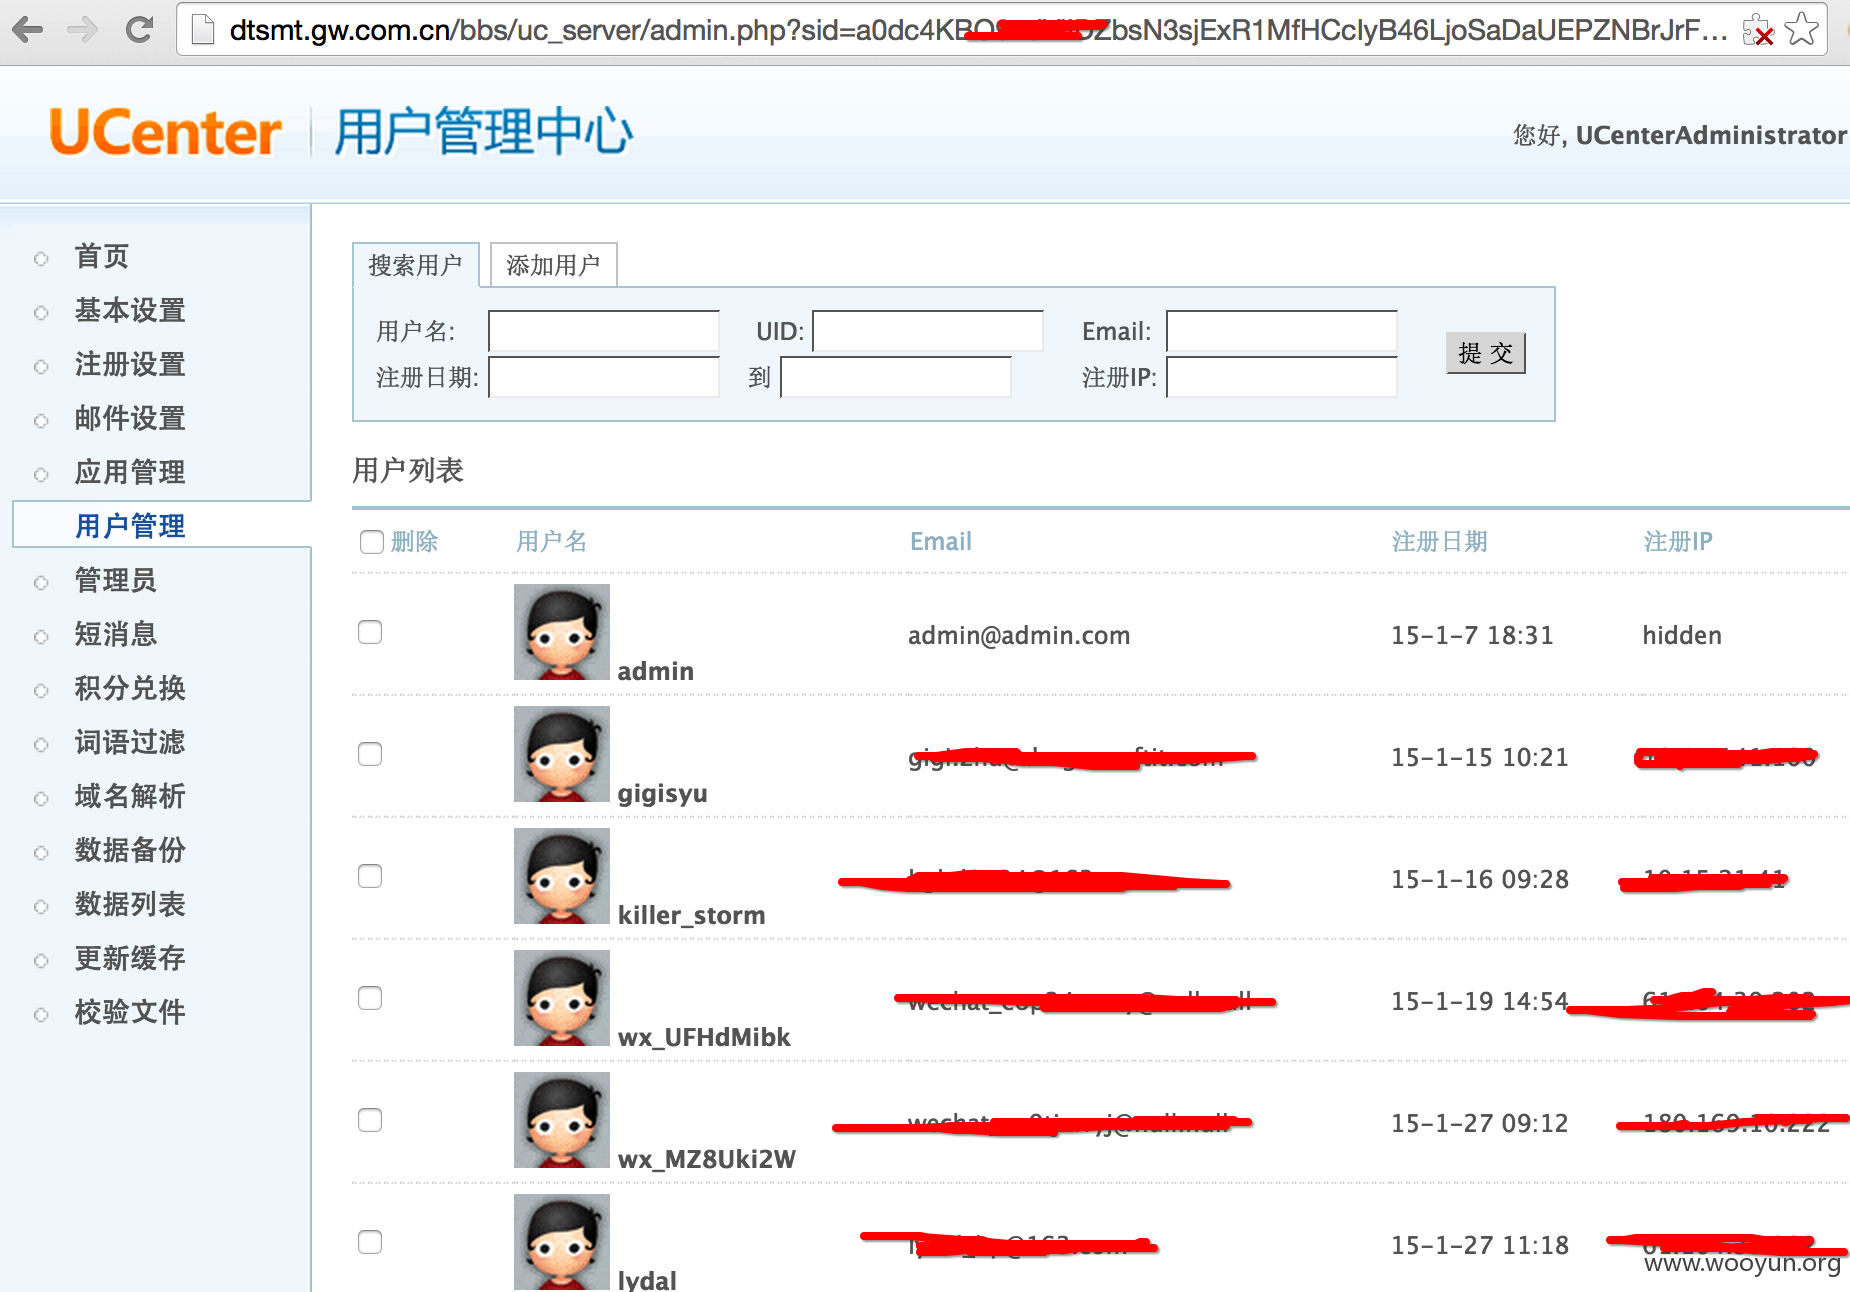The height and width of the screenshot is (1292, 1850).
Task: Click the hidden IP value
Action: pyautogui.click(x=1682, y=636)
